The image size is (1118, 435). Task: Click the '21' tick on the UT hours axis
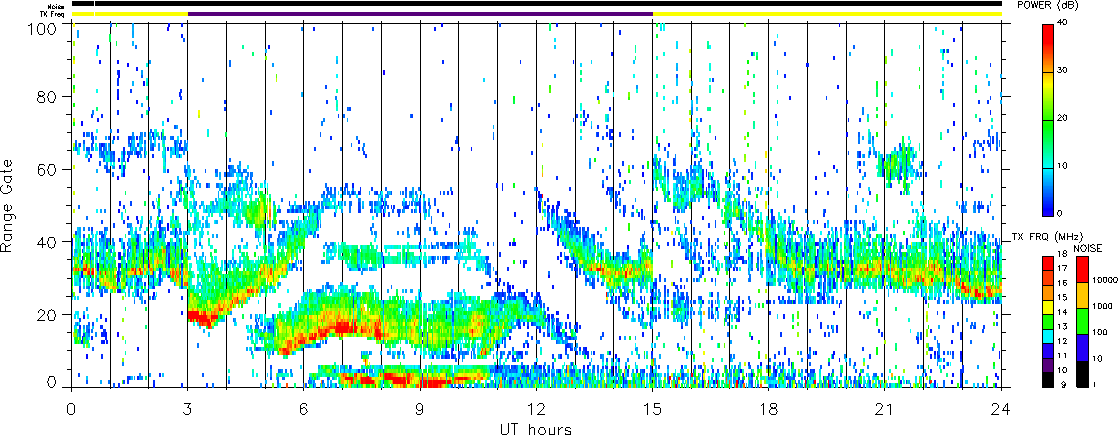pos(885,409)
